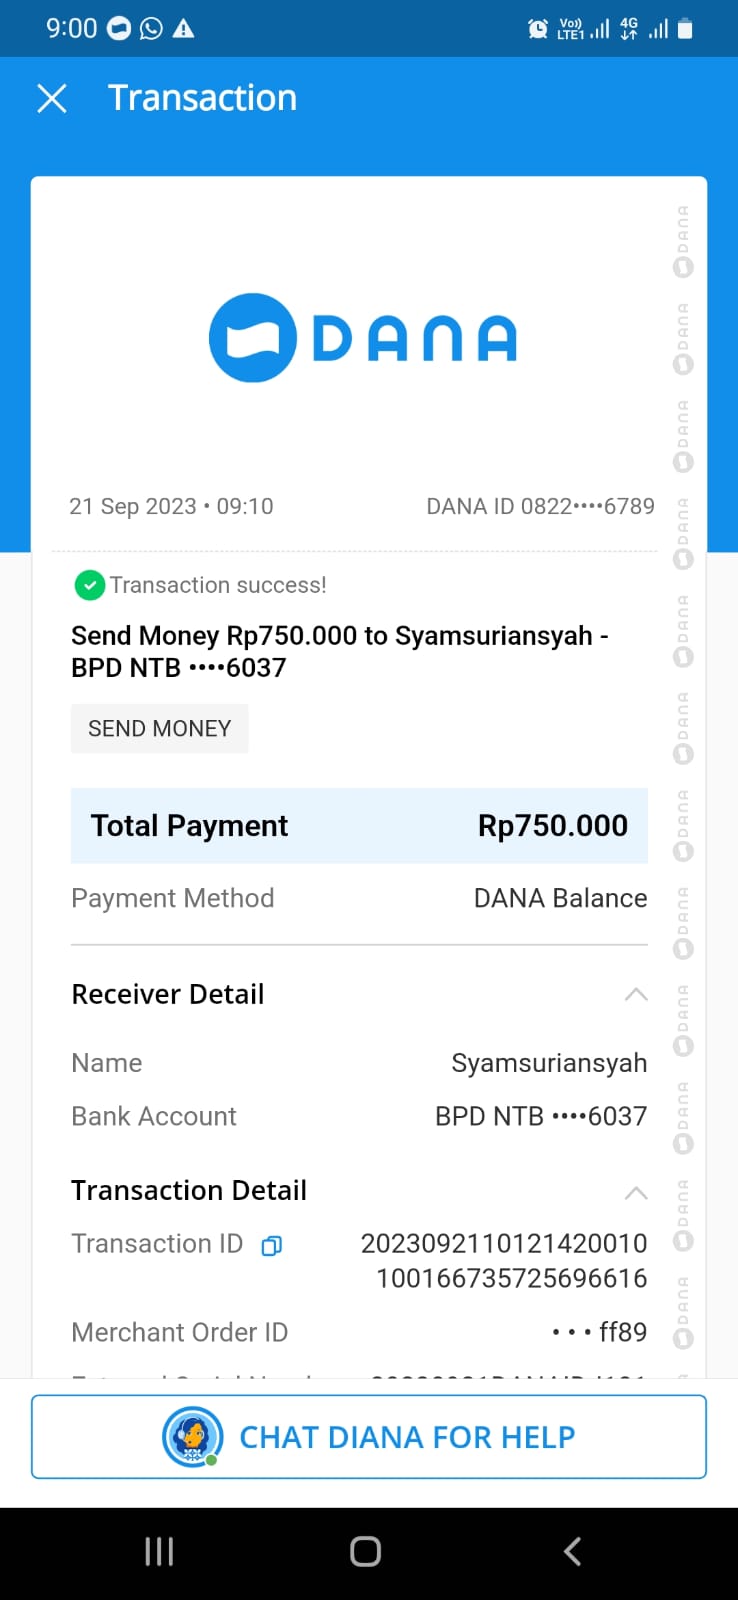Screen dimensions: 738x1600
Task: Tap the masked Merchant Order ID value
Action: click(x=600, y=1332)
